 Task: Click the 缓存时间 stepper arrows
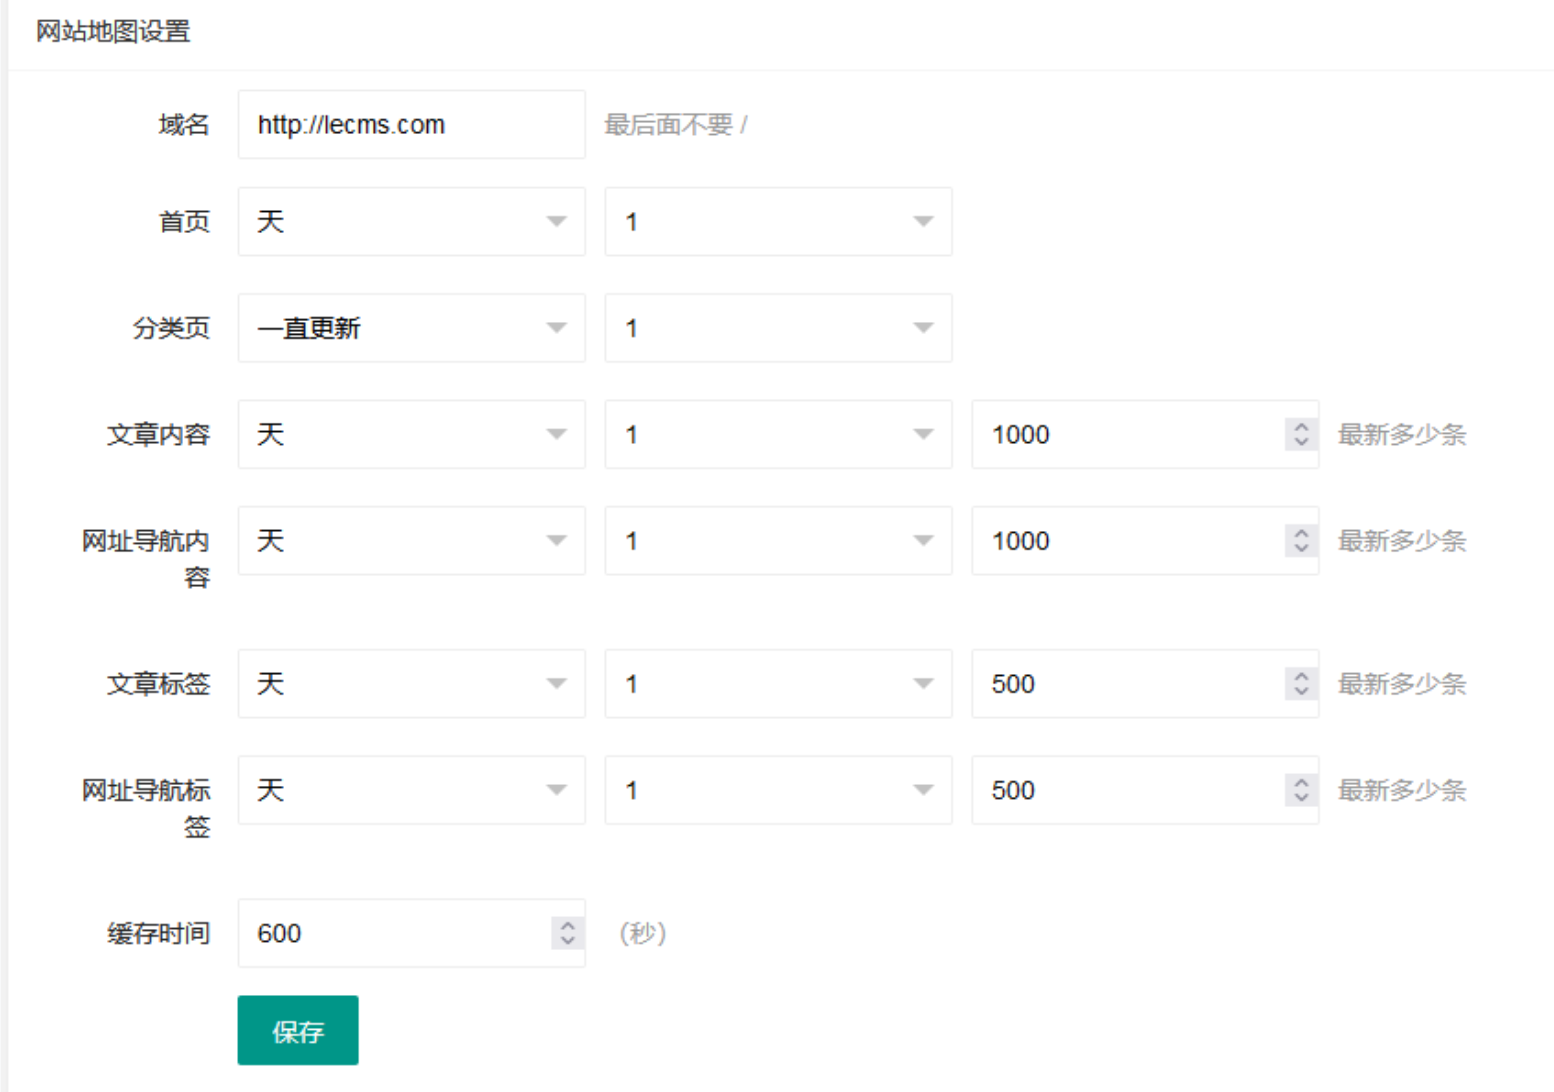[x=567, y=933]
